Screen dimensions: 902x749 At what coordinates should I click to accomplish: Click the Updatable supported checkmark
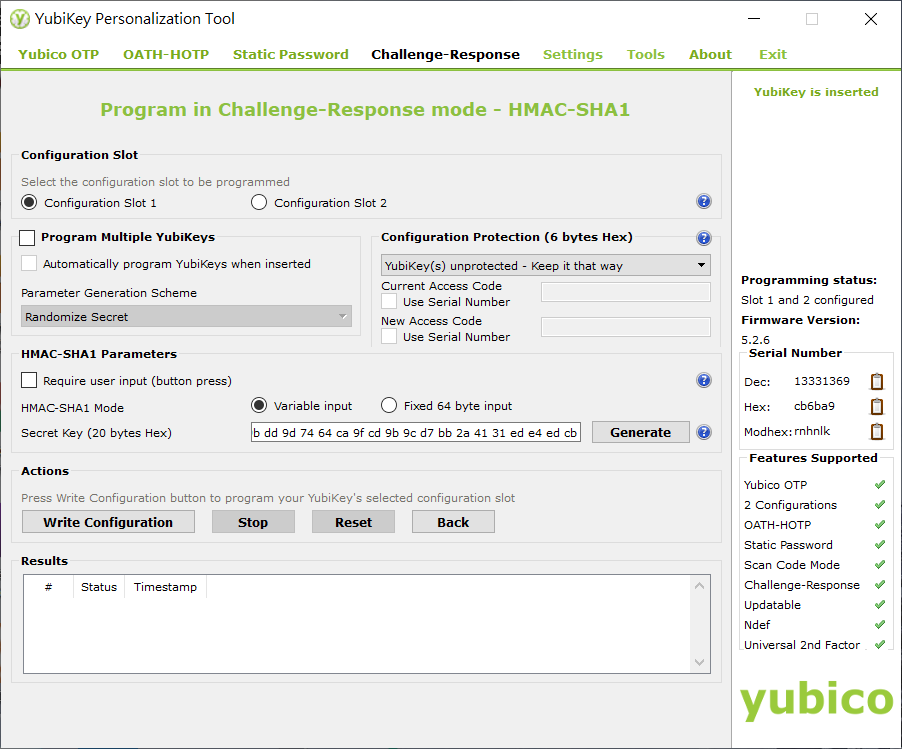(880, 605)
